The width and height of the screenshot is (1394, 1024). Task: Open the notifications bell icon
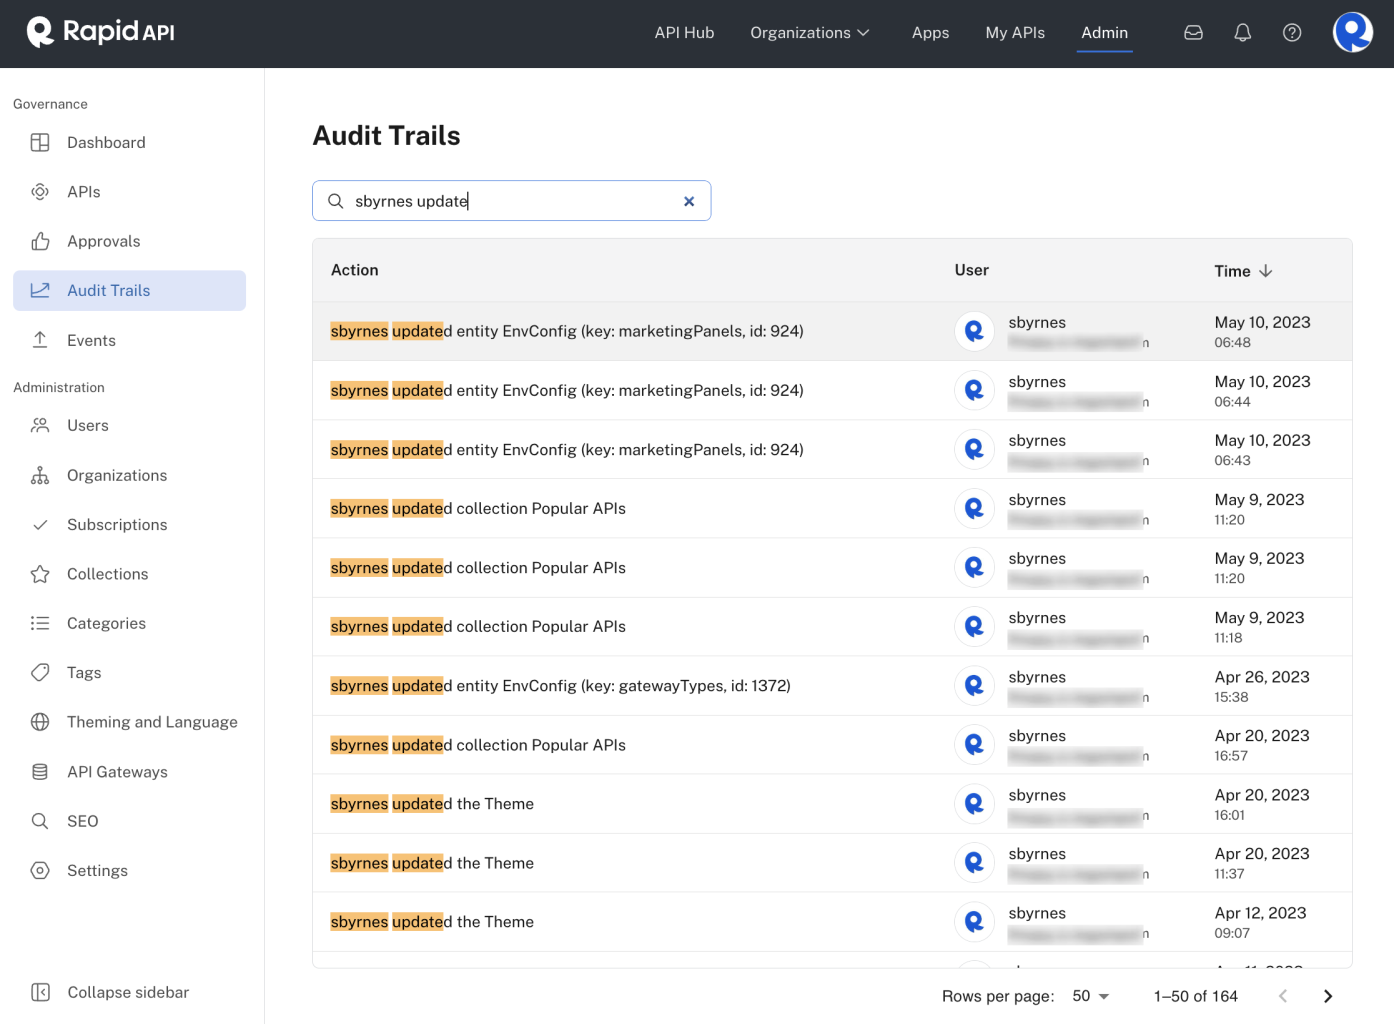tap(1243, 33)
